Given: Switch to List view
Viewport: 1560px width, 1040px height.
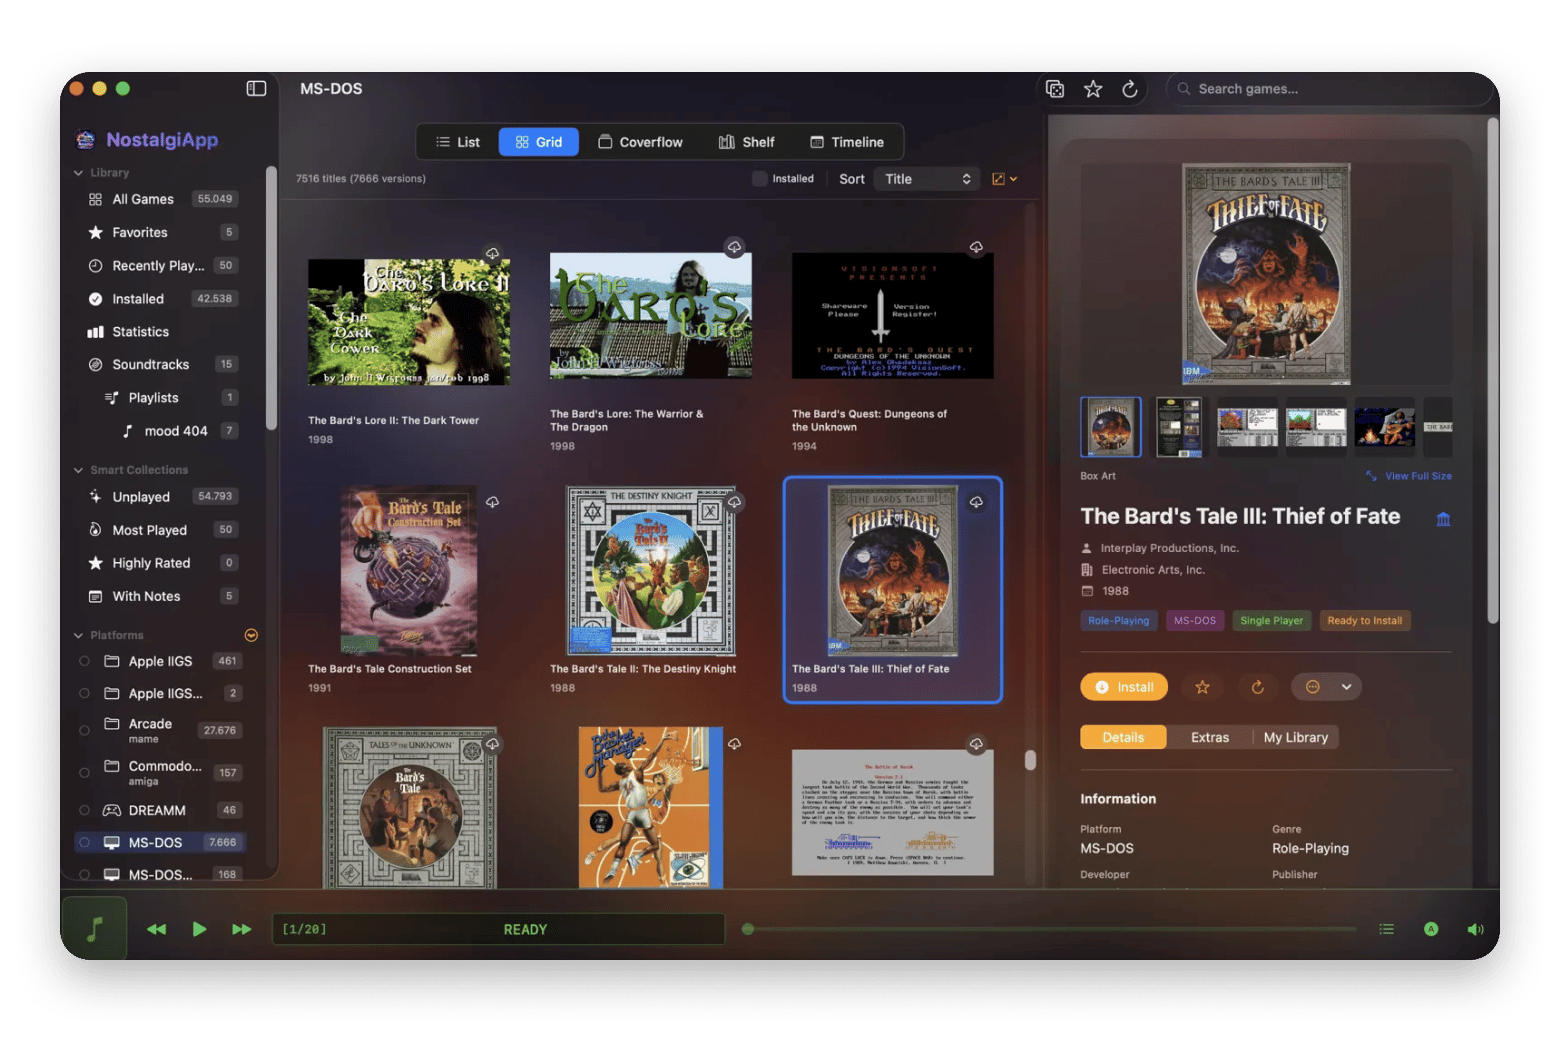Looking at the screenshot, I should [x=458, y=142].
